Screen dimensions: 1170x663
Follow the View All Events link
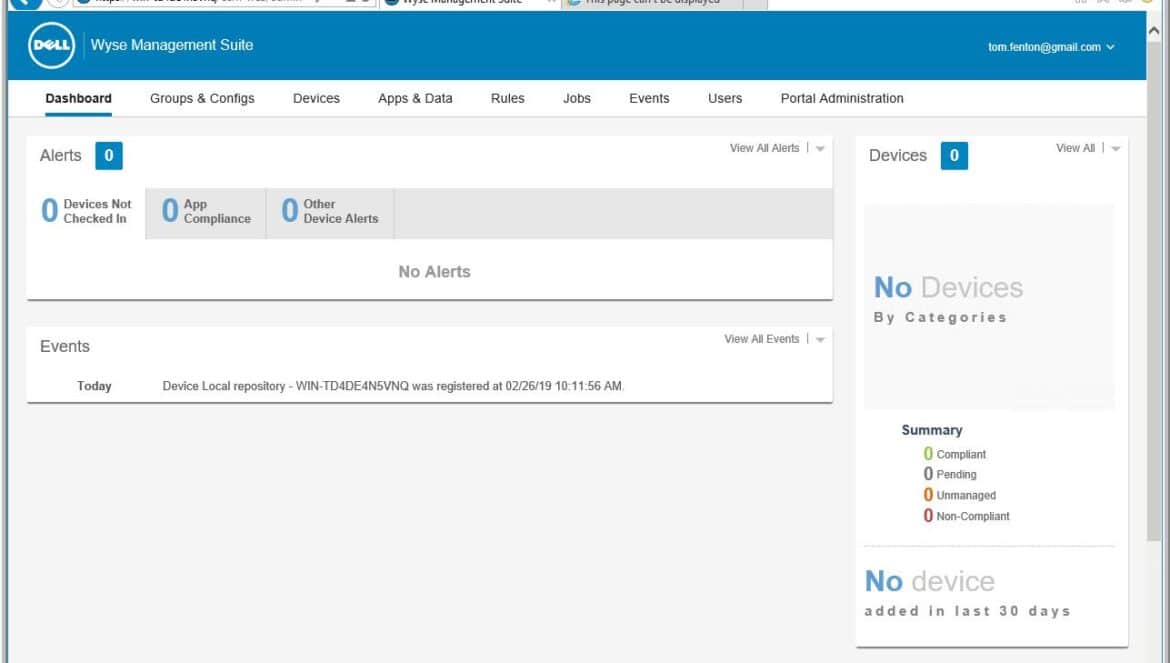coord(761,339)
